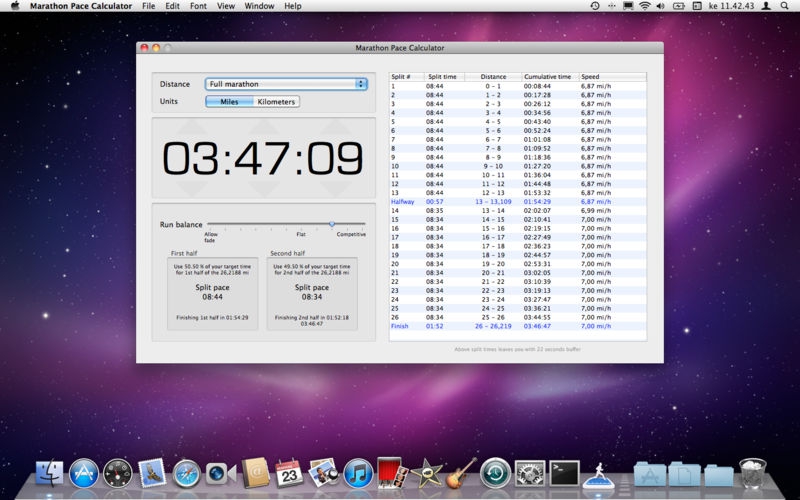
Task: Open the Marathon Pace Calculator dock icon
Action: (597, 473)
